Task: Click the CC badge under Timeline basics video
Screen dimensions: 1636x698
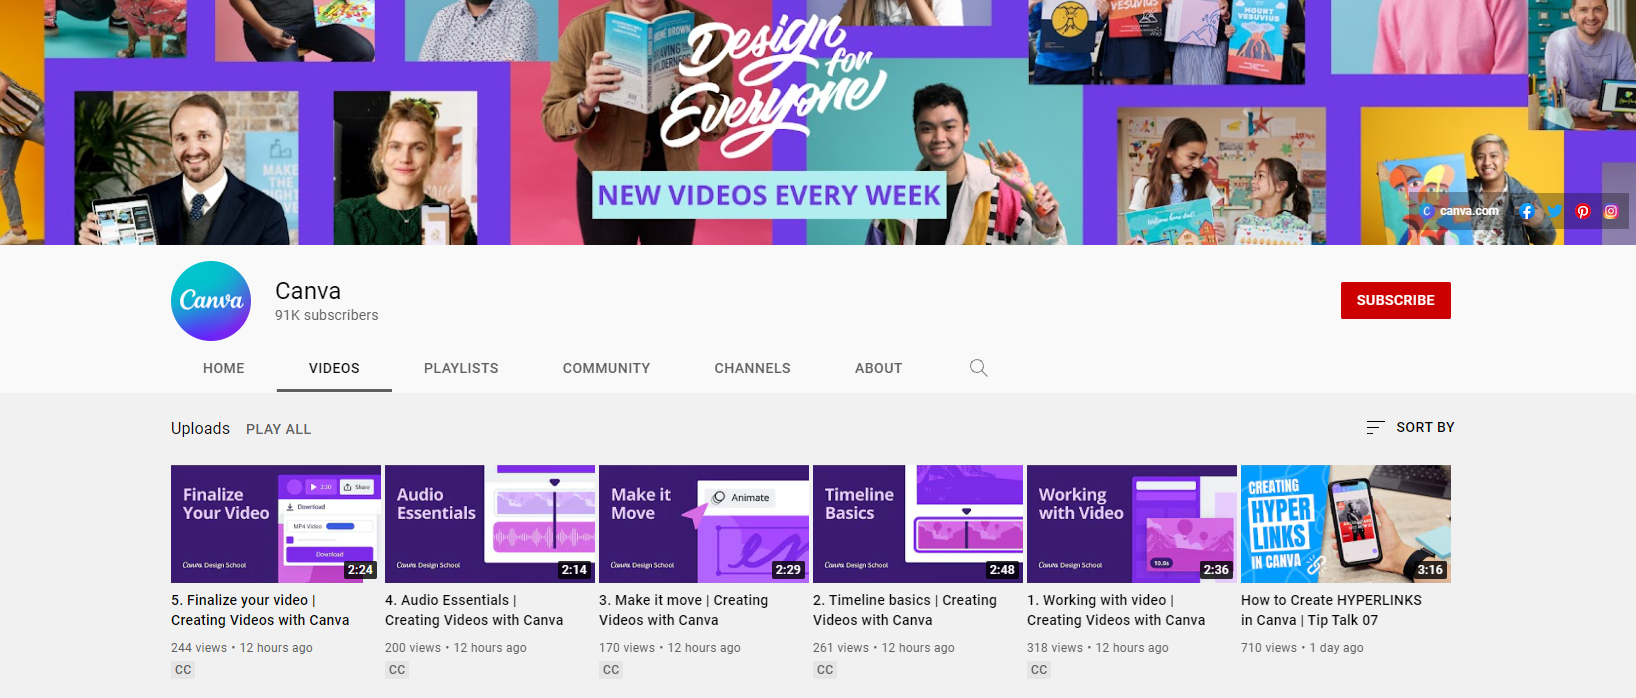Action: 825,670
